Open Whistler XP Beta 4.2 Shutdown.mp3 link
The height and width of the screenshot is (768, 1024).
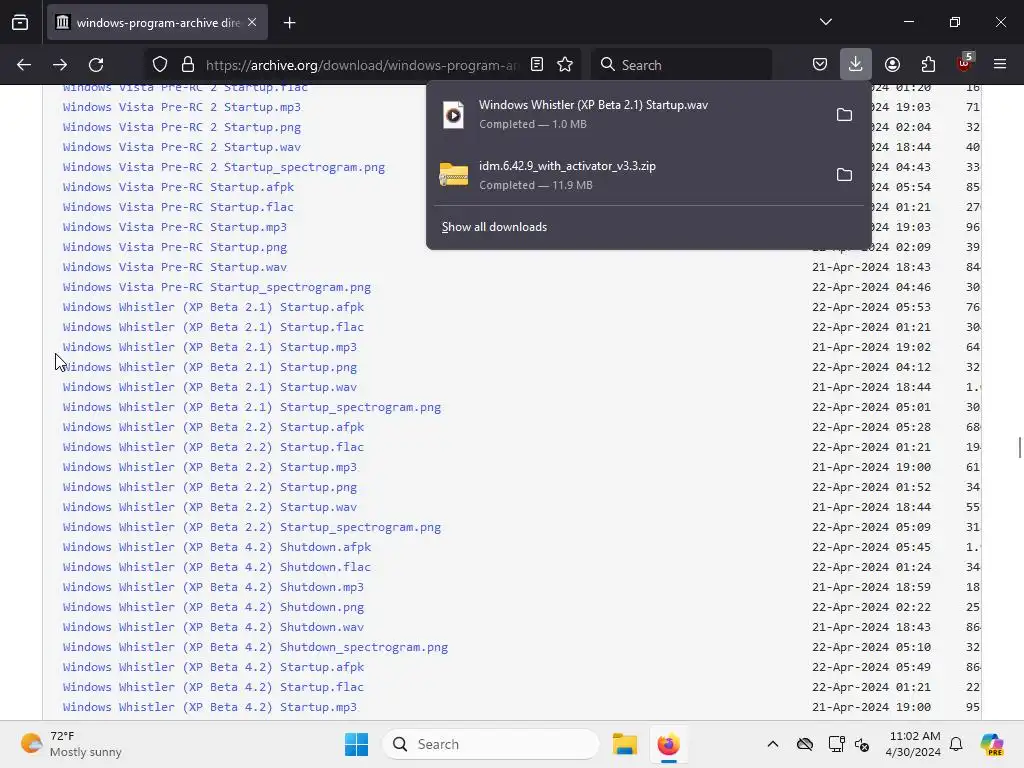tap(214, 587)
